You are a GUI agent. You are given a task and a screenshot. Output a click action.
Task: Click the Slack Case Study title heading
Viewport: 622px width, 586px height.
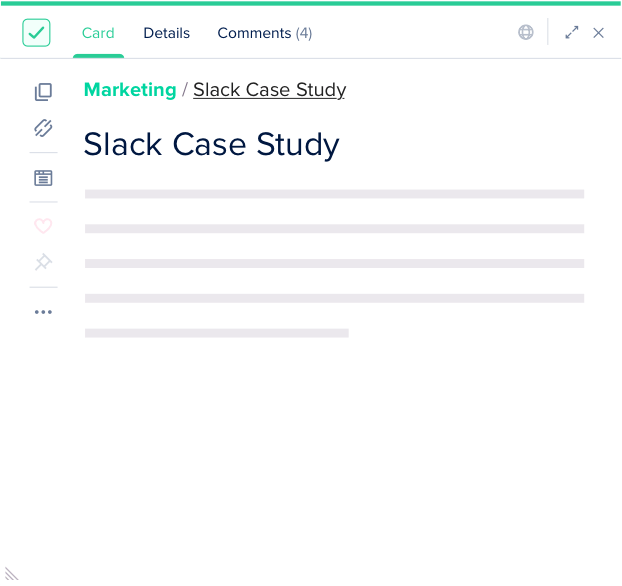point(212,145)
